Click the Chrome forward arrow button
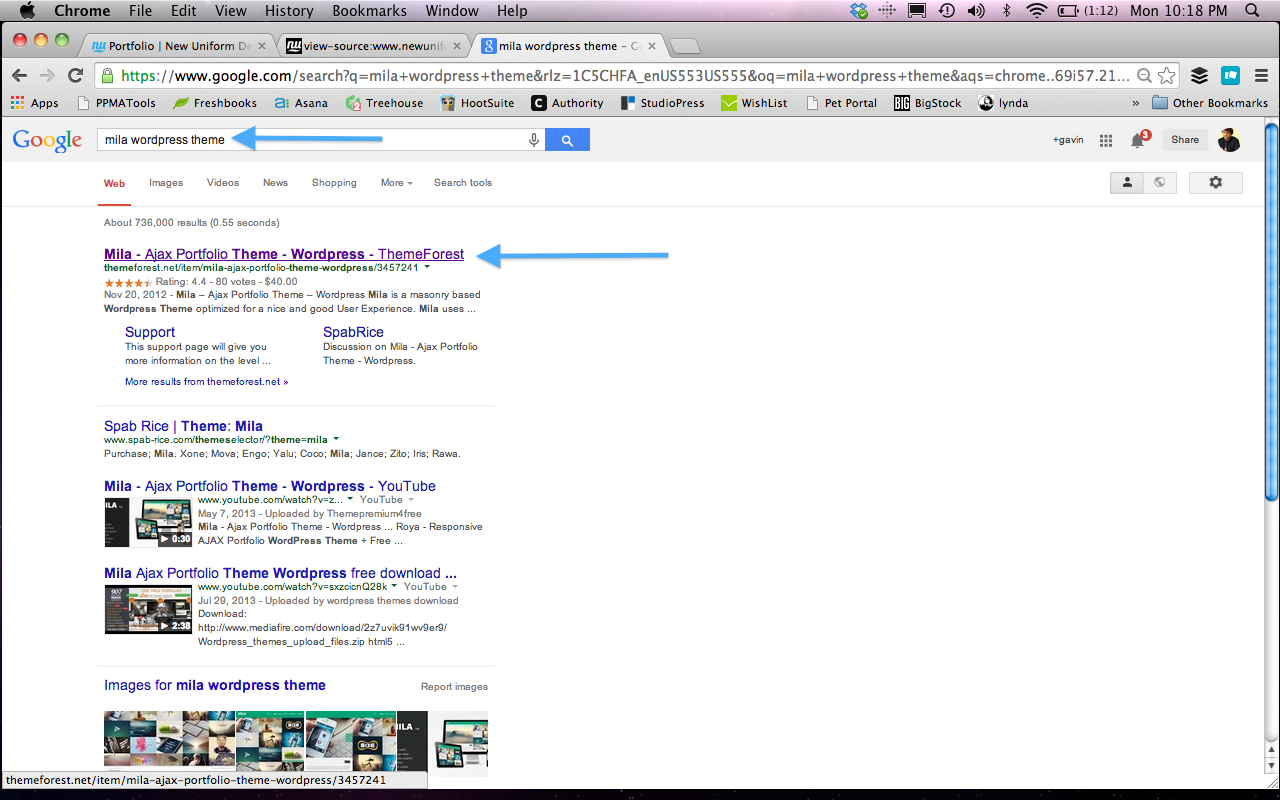The image size is (1280, 800). 46,76
